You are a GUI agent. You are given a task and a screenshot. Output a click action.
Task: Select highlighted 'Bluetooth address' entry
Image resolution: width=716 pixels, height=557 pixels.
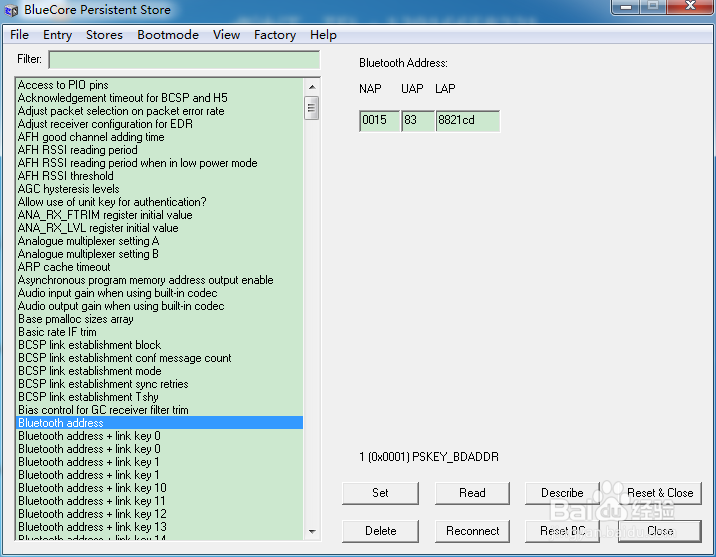(x=160, y=423)
